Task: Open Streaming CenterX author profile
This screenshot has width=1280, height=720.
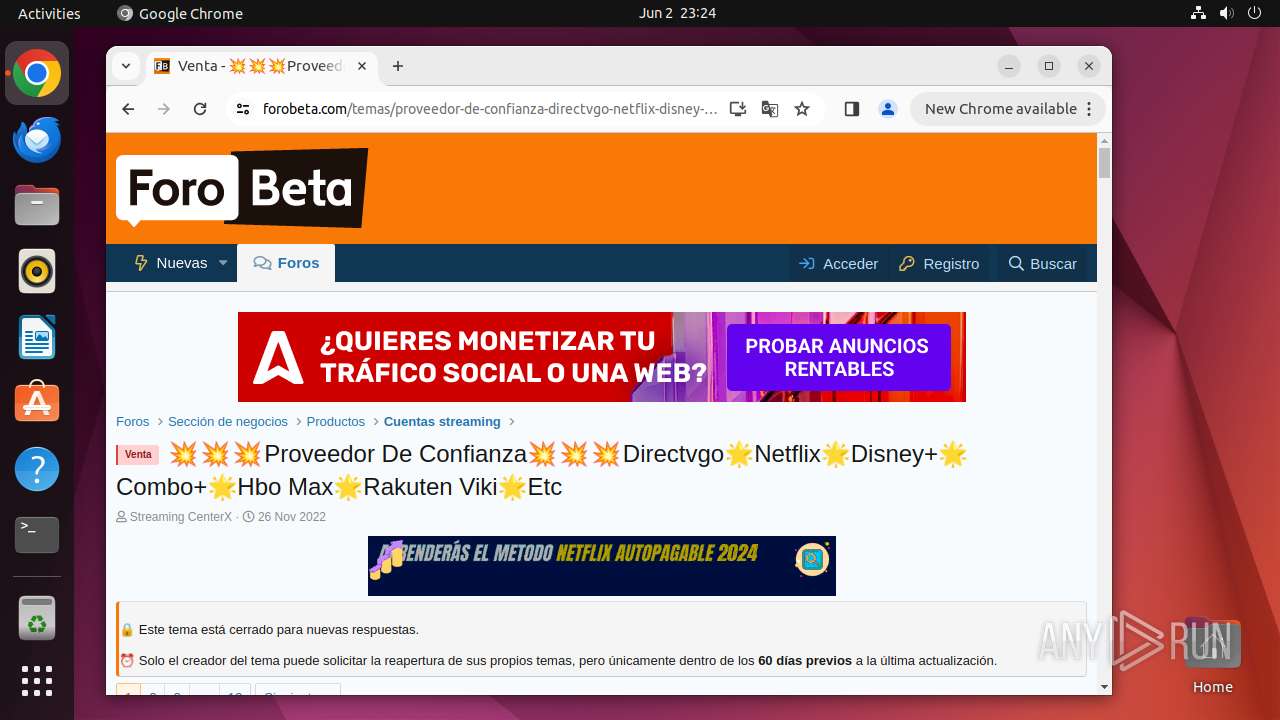Action: 180,517
